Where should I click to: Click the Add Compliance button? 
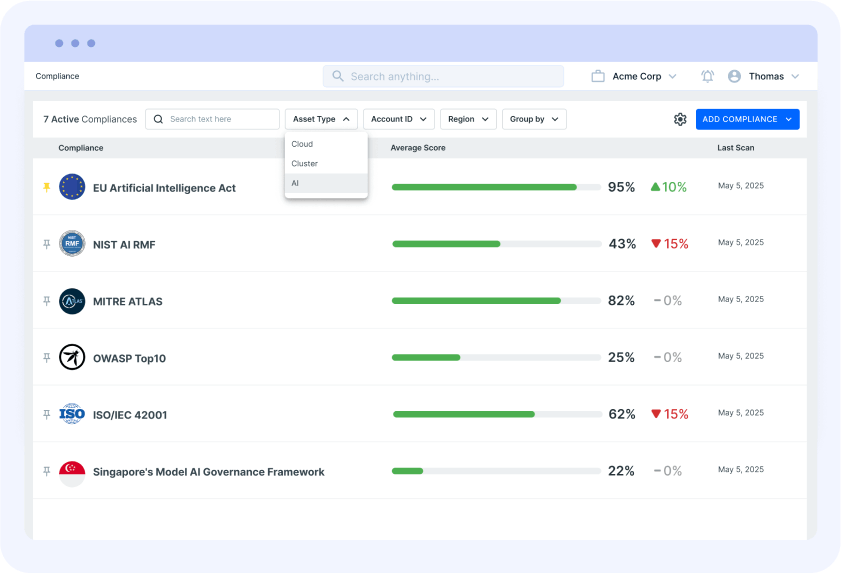(747, 119)
